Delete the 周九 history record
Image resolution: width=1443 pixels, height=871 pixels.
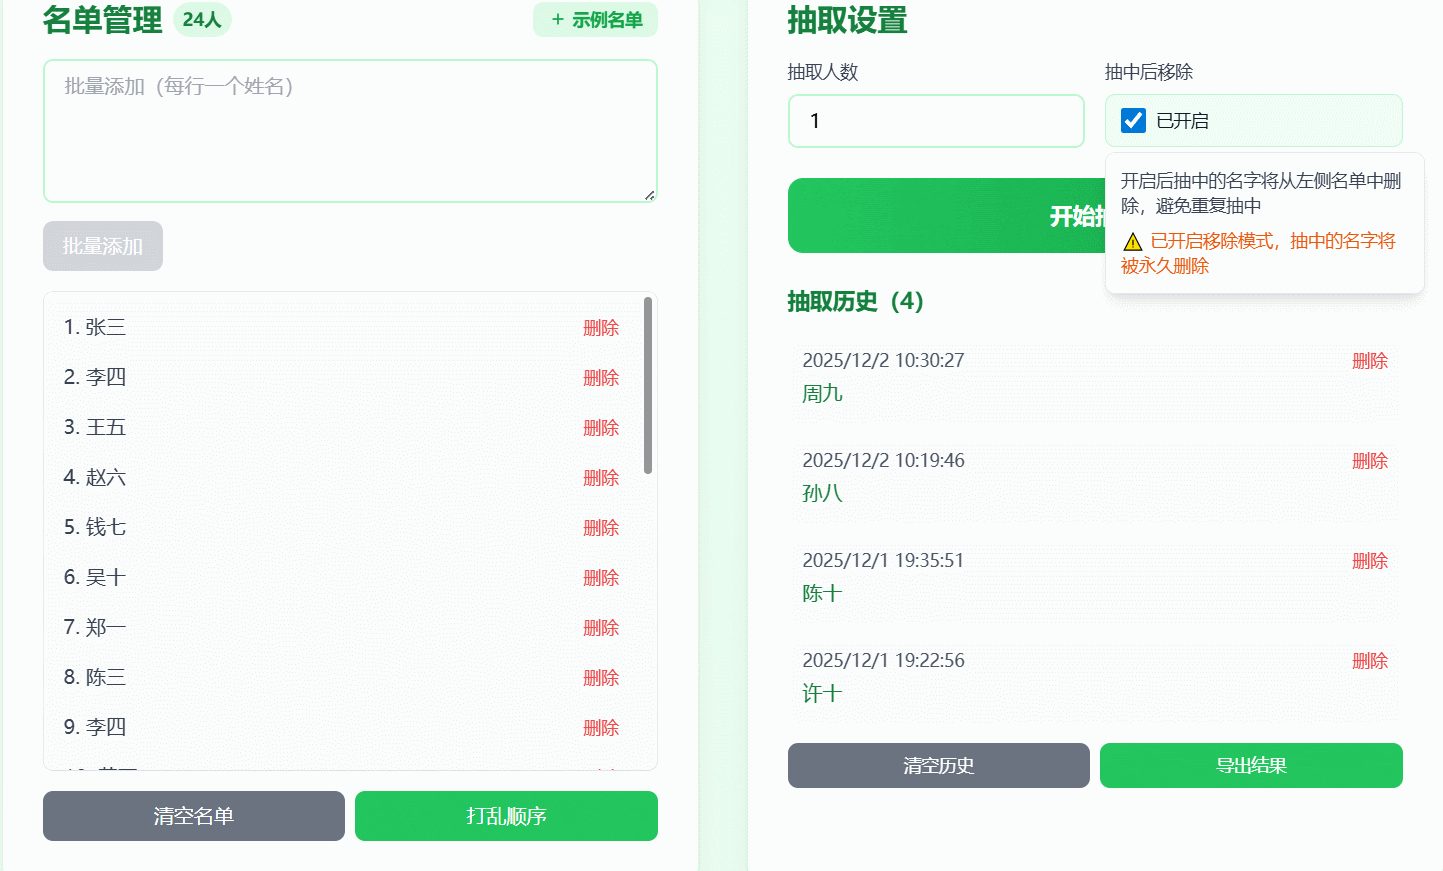point(1370,360)
